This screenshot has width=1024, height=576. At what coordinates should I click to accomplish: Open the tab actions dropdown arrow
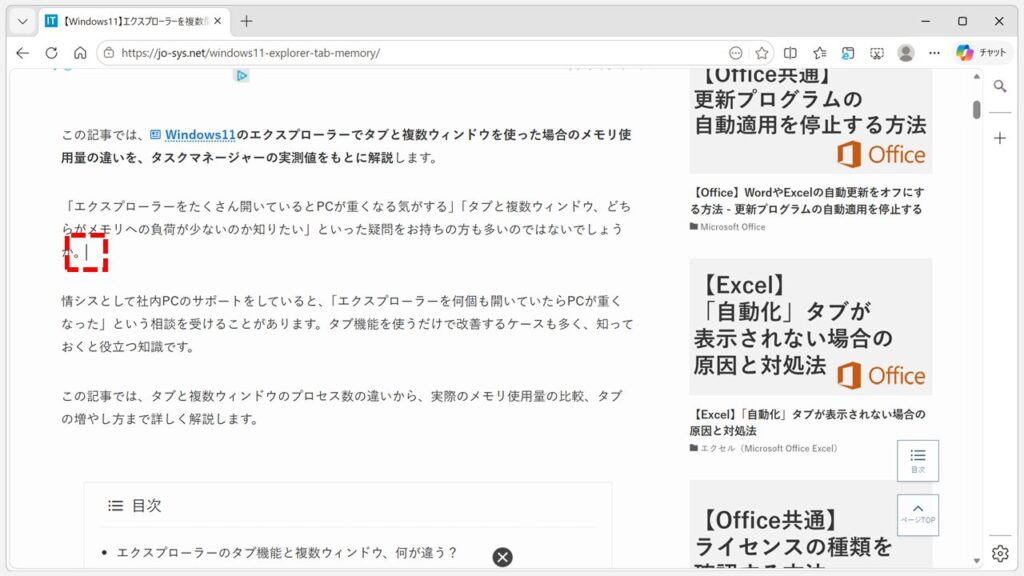pyautogui.click(x=23, y=22)
